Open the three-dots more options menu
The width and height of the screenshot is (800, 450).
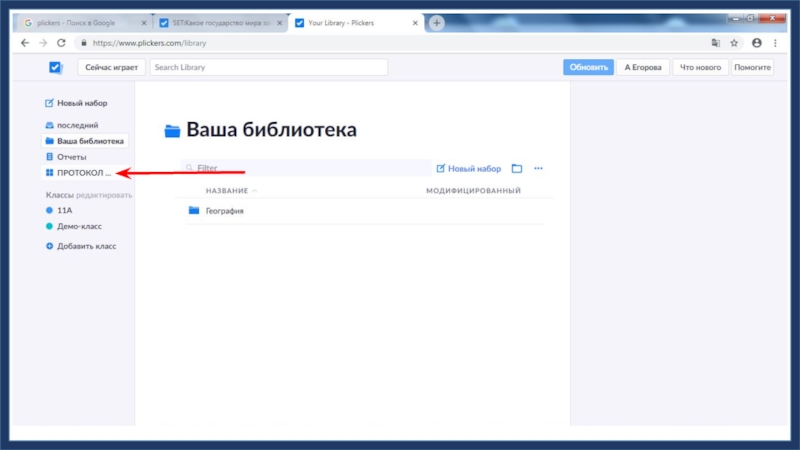coord(538,169)
